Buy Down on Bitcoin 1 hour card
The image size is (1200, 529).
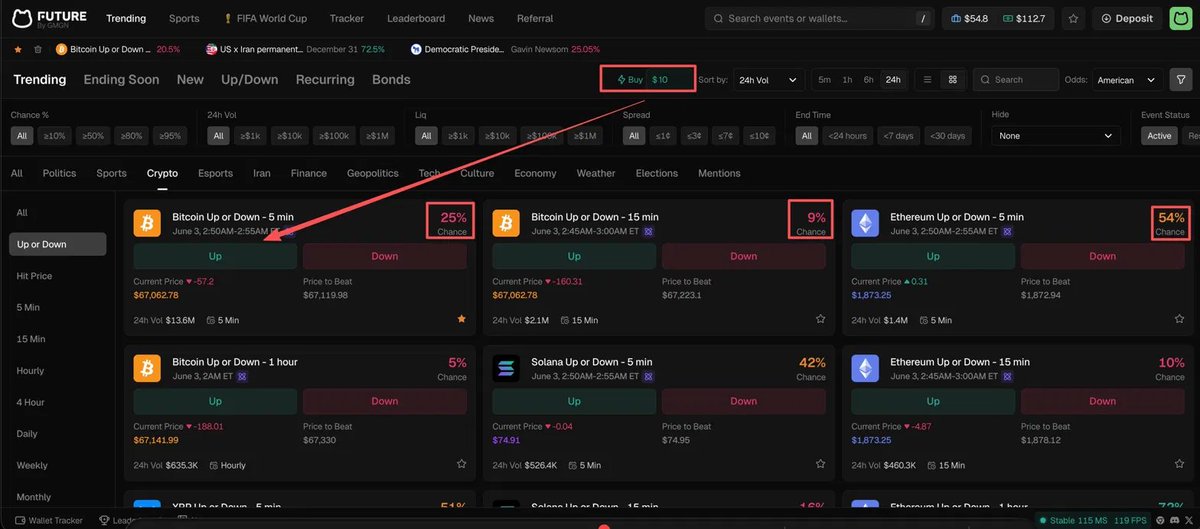coord(385,401)
